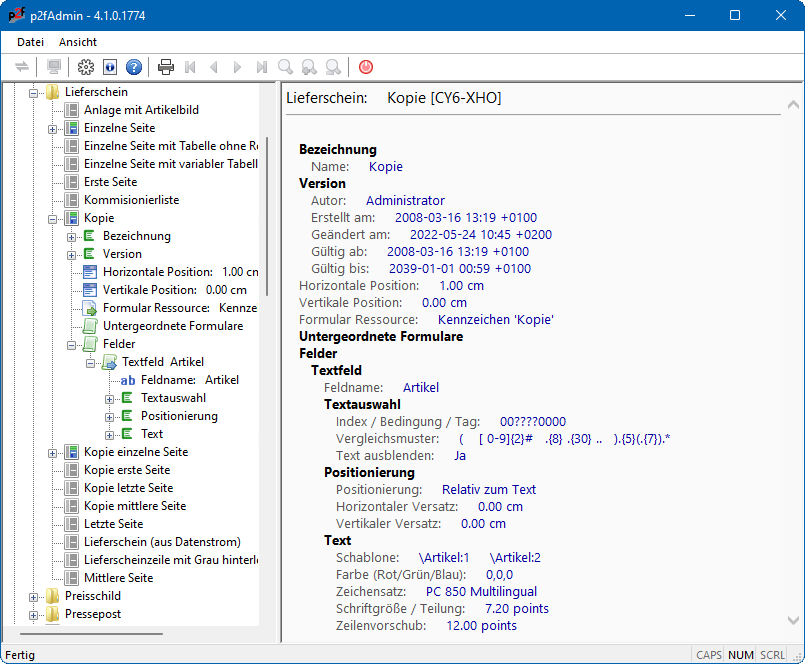Click the Kopie form icon in tree
This screenshot has width=805, height=664.
(x=71, y=218)
